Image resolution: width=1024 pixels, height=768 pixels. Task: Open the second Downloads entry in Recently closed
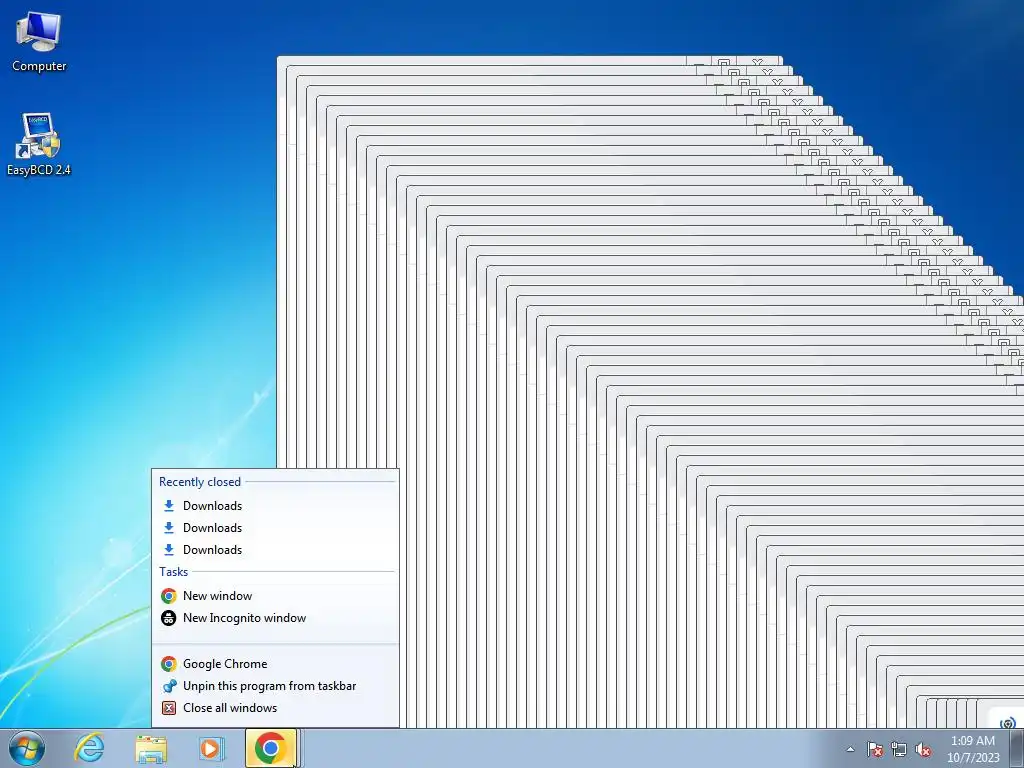coord(275,528)
